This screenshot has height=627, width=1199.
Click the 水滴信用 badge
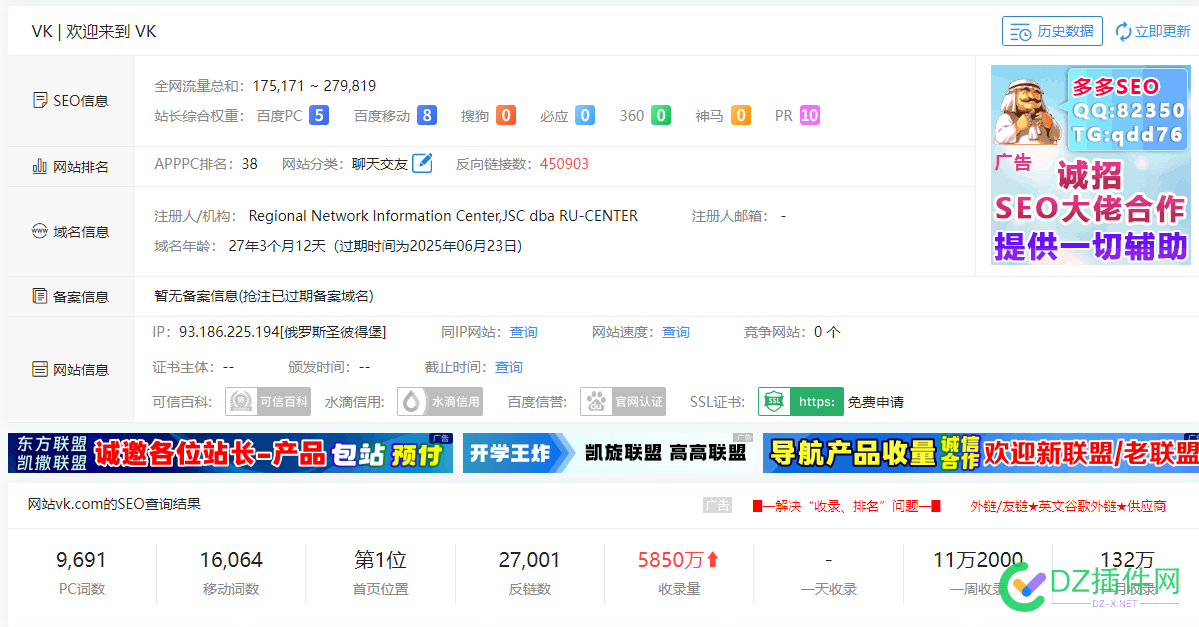(440, 401)
